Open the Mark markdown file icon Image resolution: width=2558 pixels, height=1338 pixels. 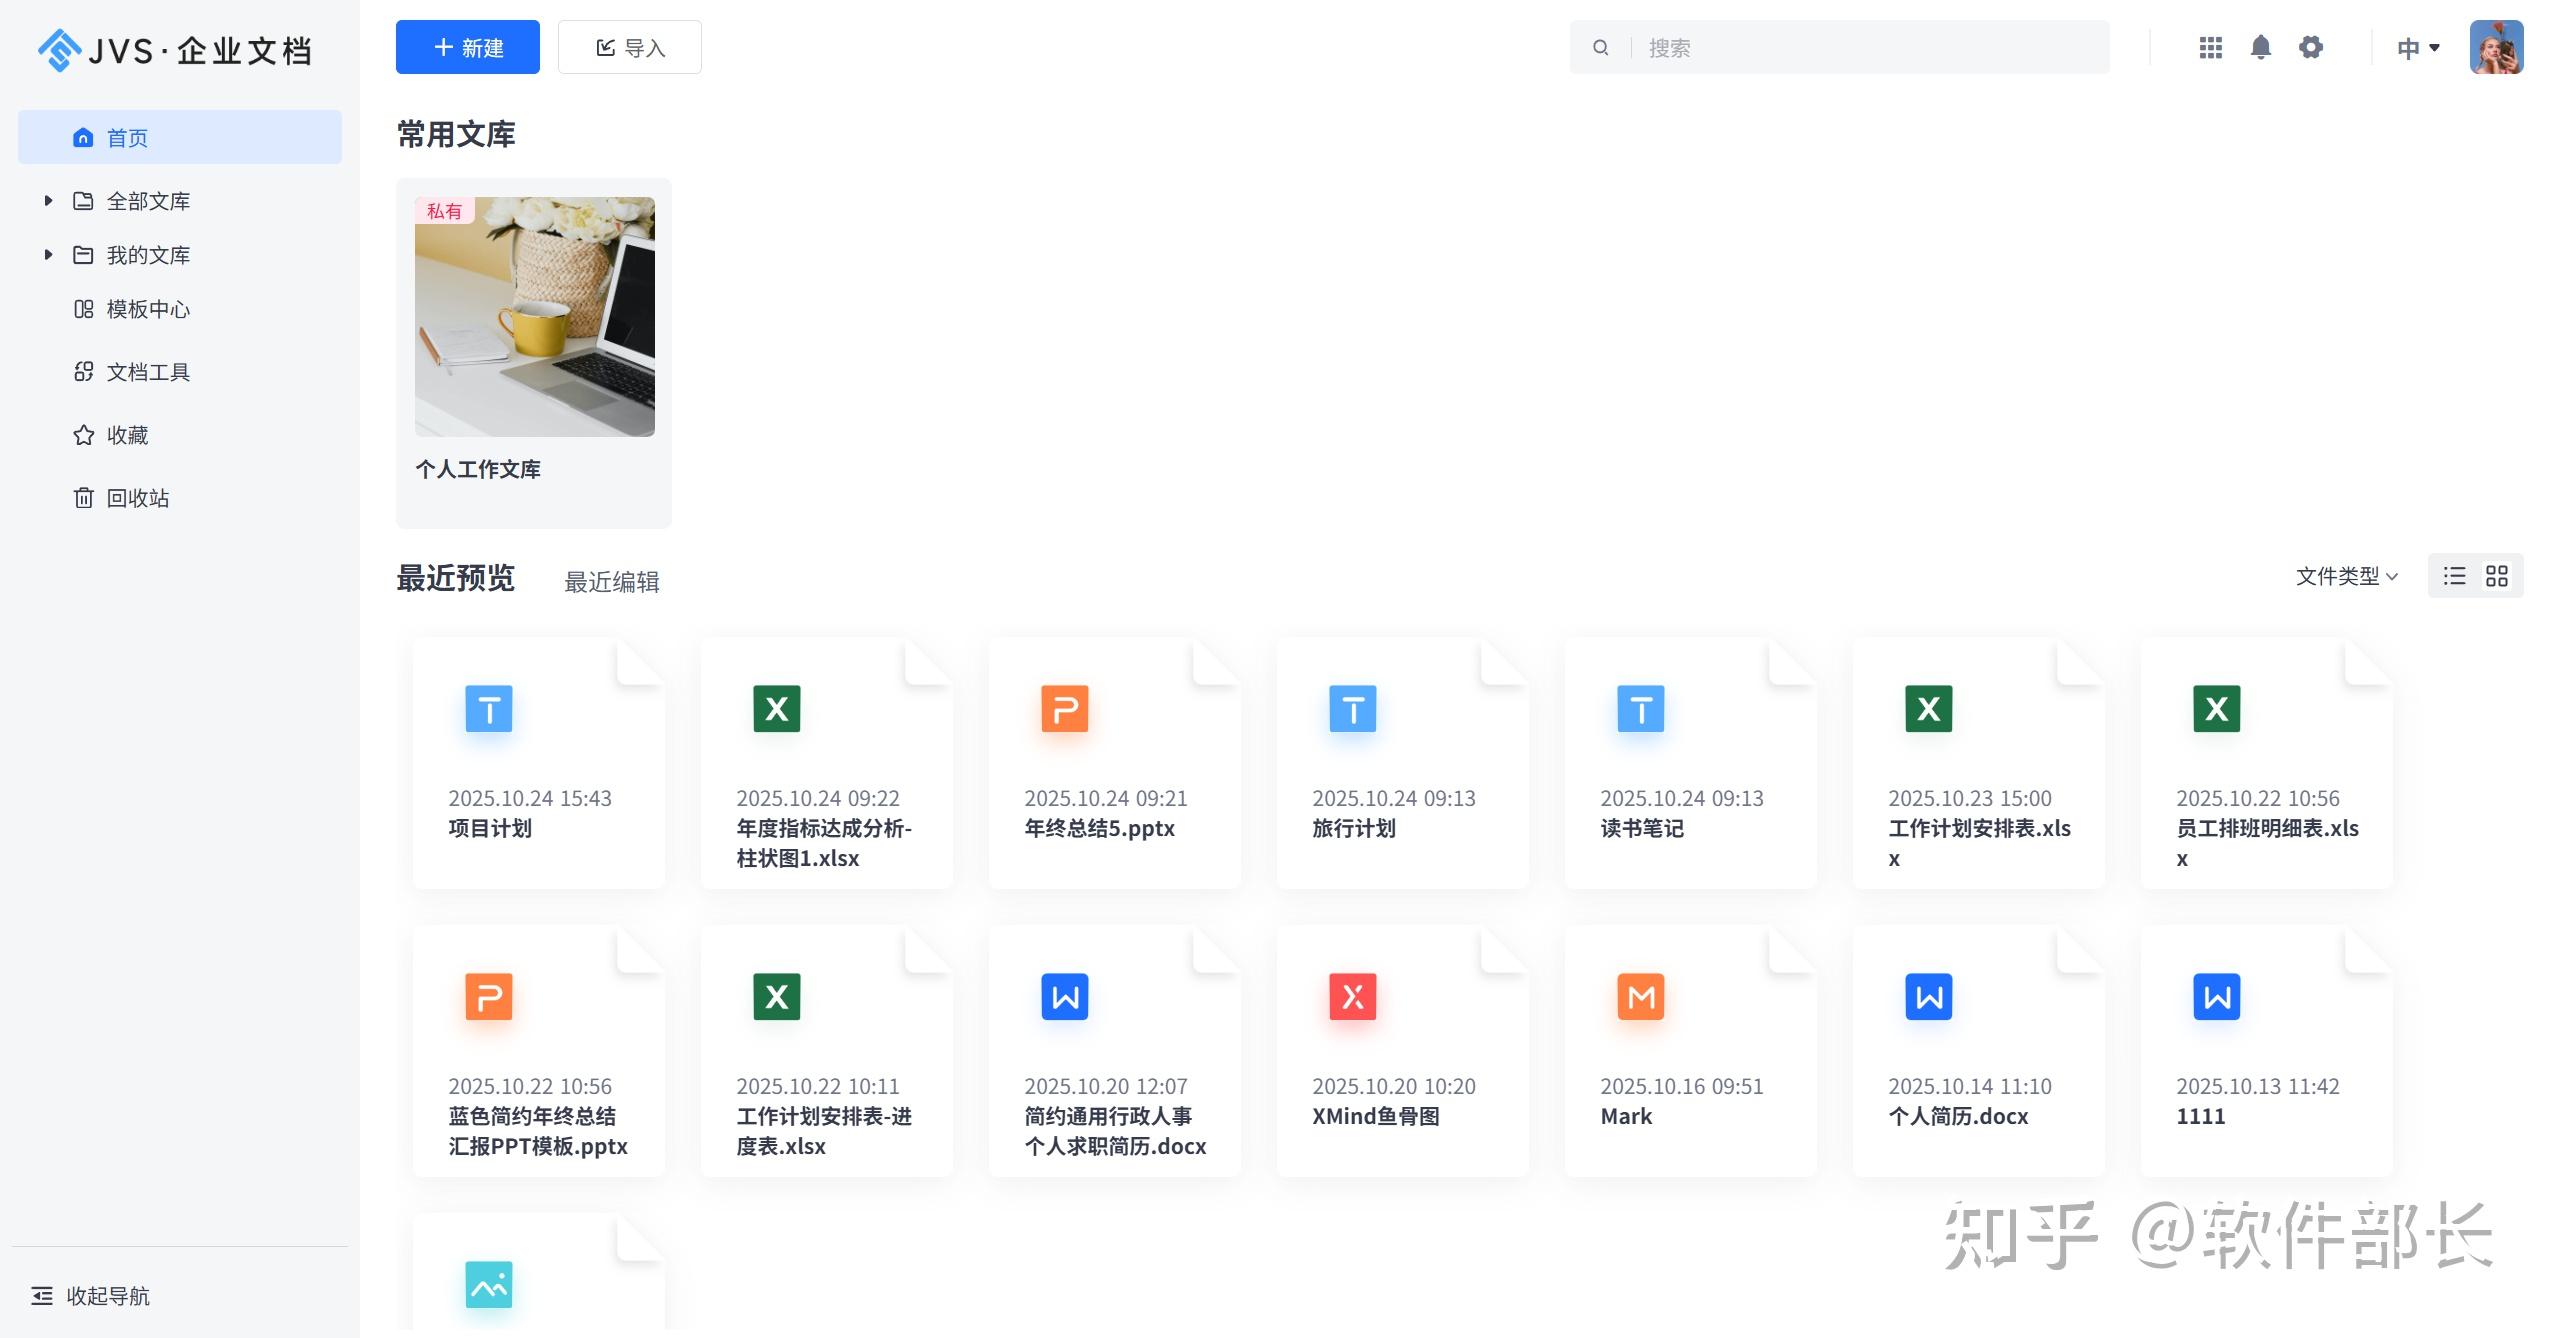click(1640, 996)
